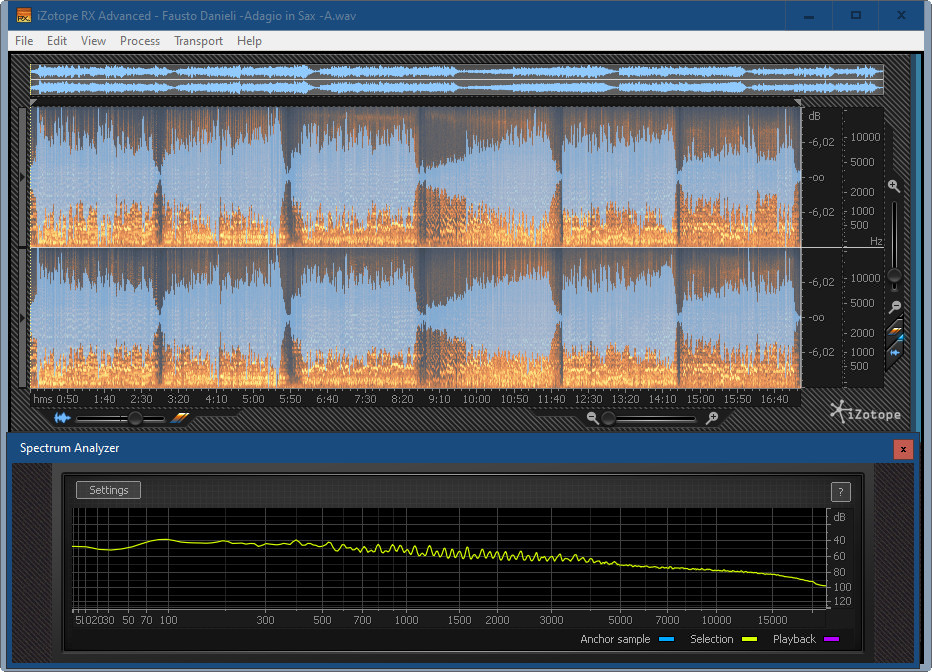This screenshot has width=932, height=672.
Task: Open Spectrum Analyzer help question mark
Action: 841,491
